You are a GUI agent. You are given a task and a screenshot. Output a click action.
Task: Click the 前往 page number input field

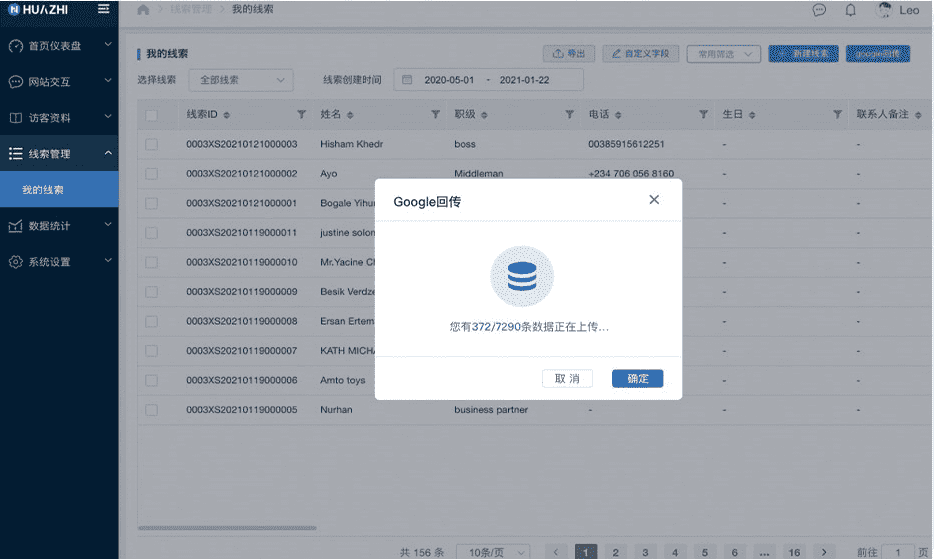[897, 552]
